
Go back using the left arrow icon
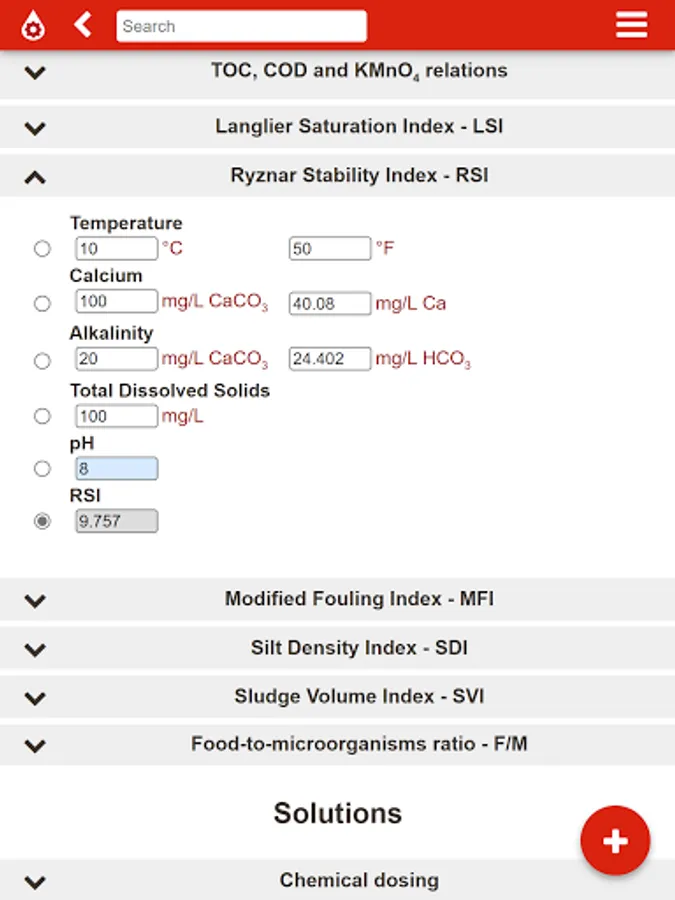[x=83, y=25]
